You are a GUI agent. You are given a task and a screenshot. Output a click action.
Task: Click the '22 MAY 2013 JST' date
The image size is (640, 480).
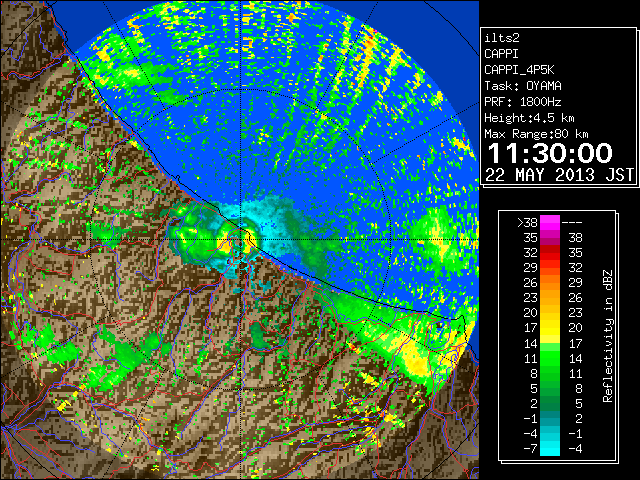click(x=559, y=175)
